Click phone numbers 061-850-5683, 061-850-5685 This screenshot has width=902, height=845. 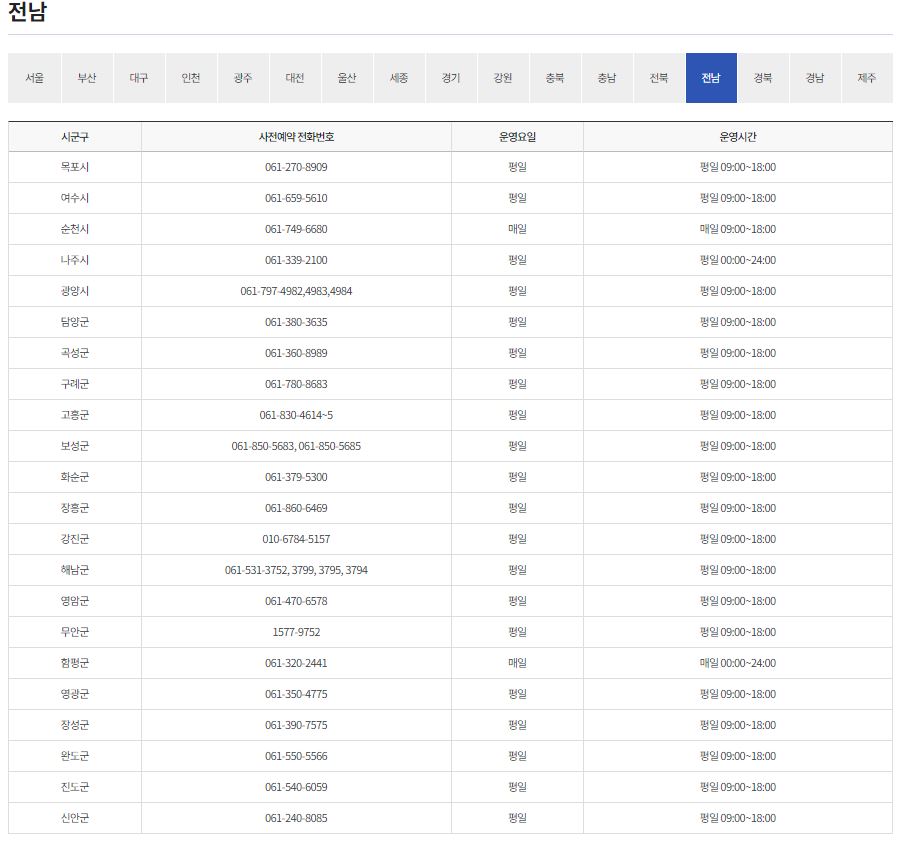pos(296,447)
